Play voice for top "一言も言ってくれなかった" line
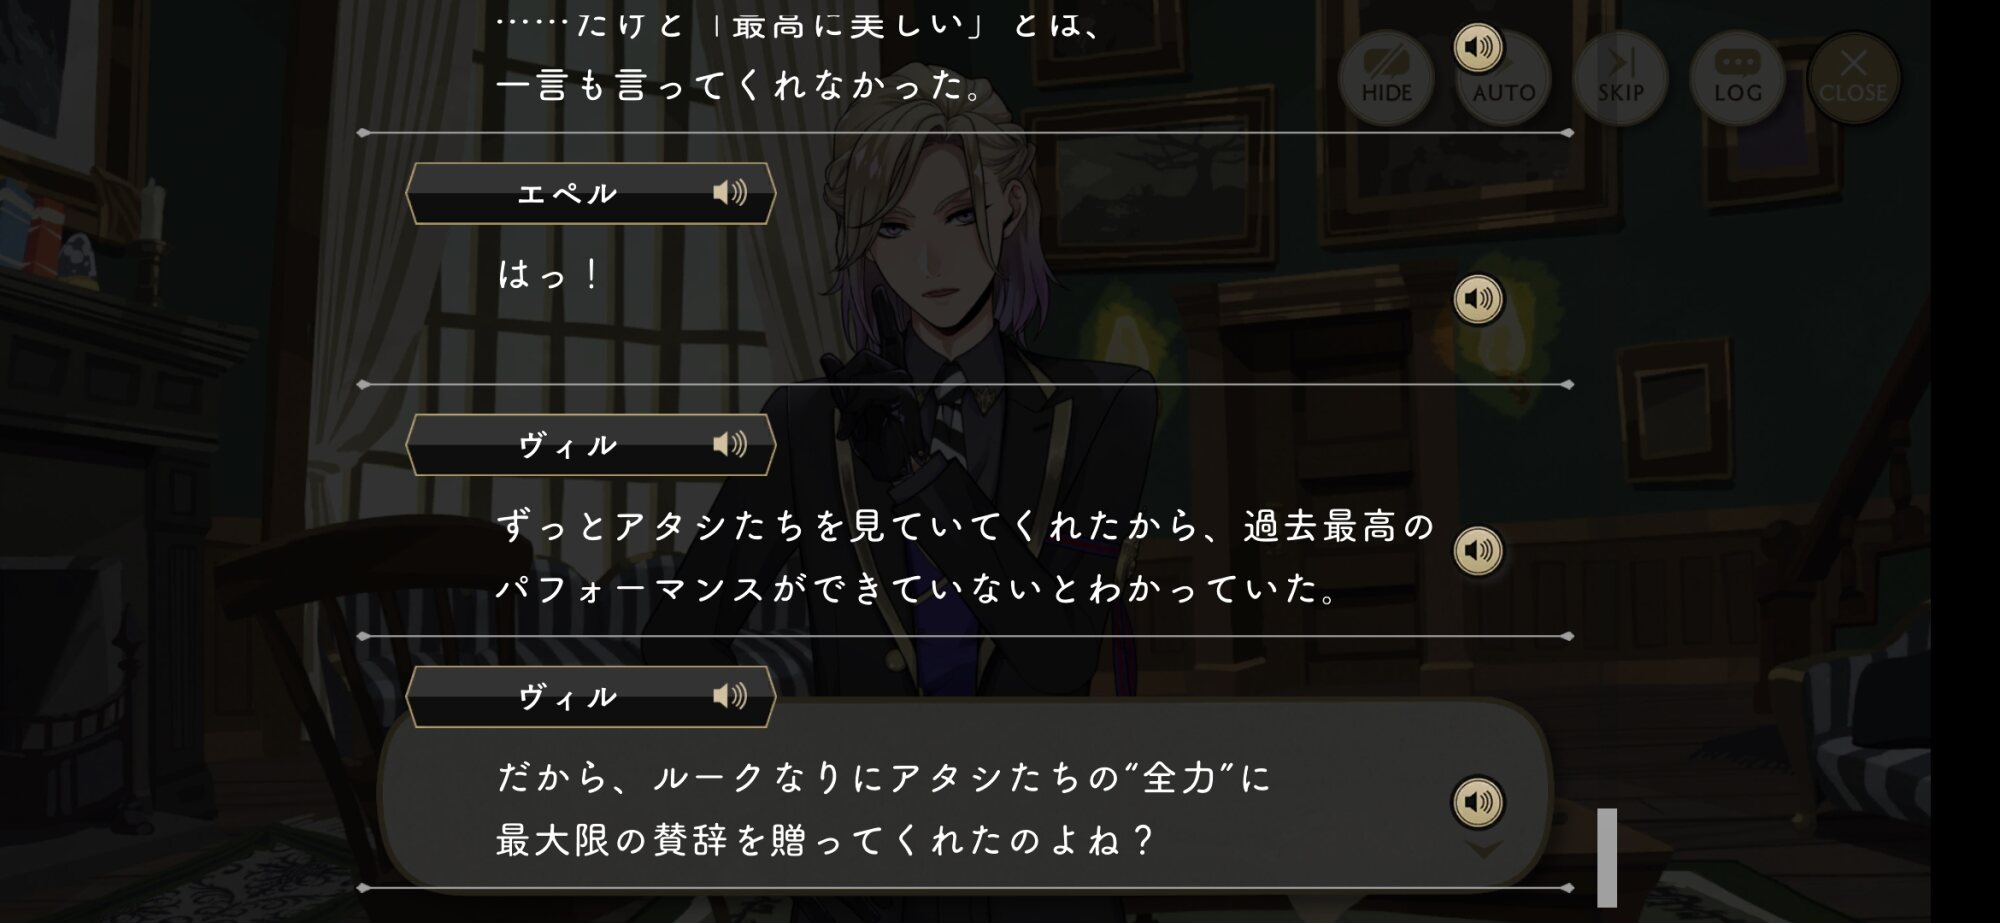This screenshot has width=2000, height=923. 1478,47
